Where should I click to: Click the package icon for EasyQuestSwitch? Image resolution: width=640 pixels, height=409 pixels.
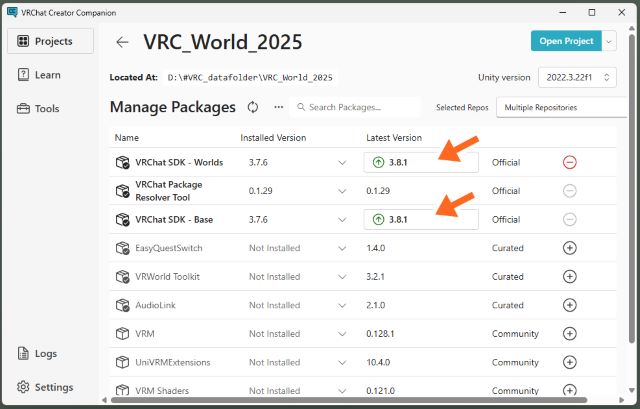(x=122, y=248)
